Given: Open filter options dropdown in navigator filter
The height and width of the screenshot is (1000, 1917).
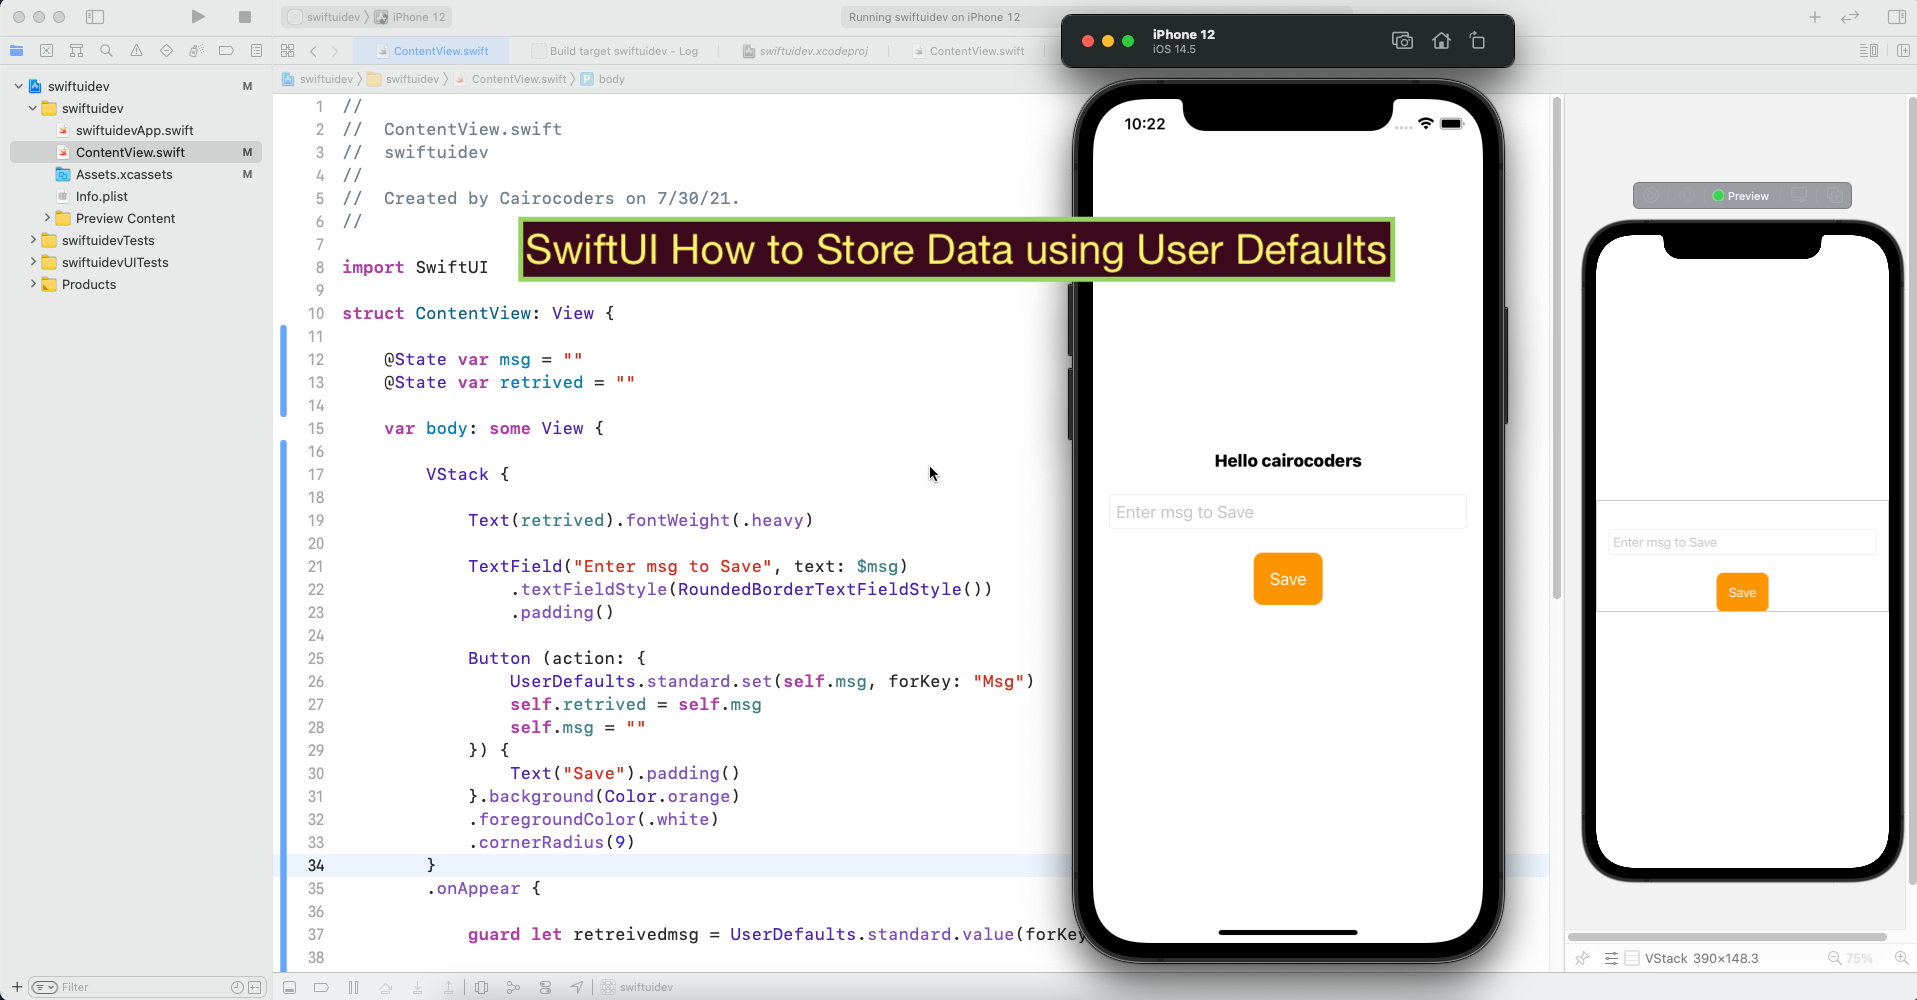Looking at the screenshot, I should 45,987.
